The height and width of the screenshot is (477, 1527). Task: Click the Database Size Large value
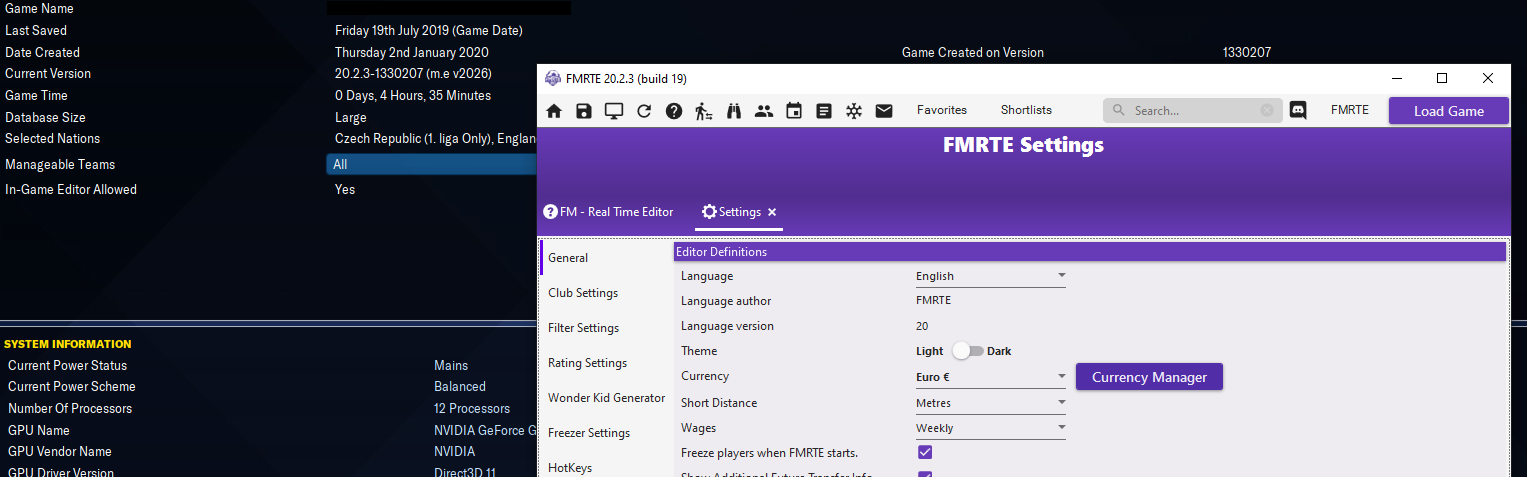tap(351, 118)
